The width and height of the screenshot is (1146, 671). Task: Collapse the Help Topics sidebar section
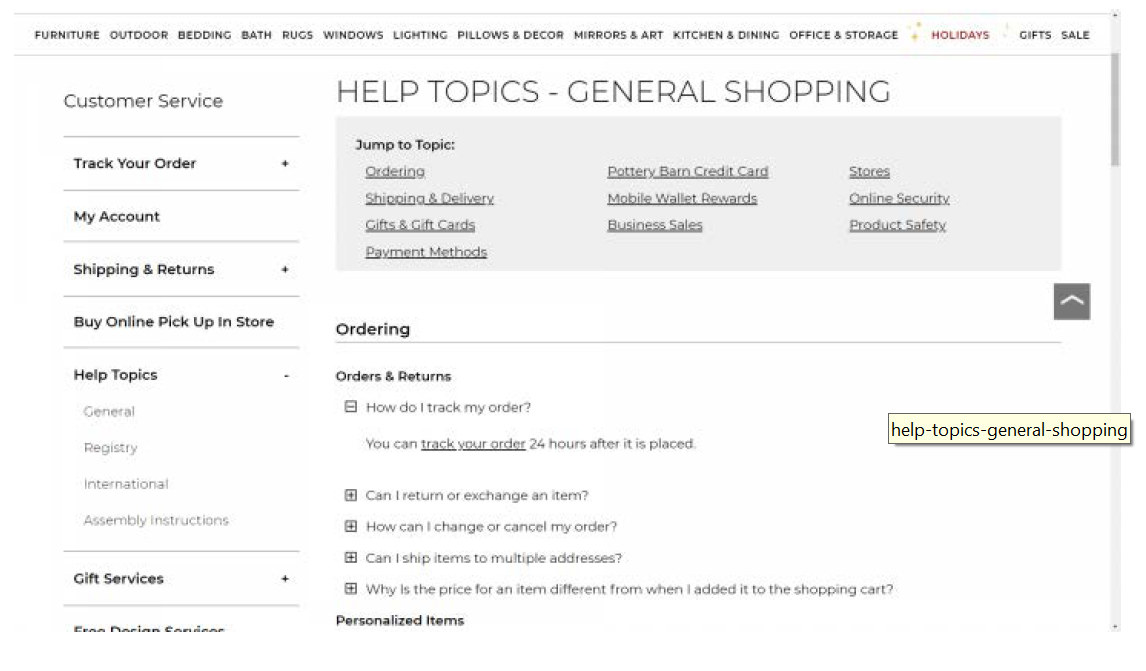(x=286, y=376)
